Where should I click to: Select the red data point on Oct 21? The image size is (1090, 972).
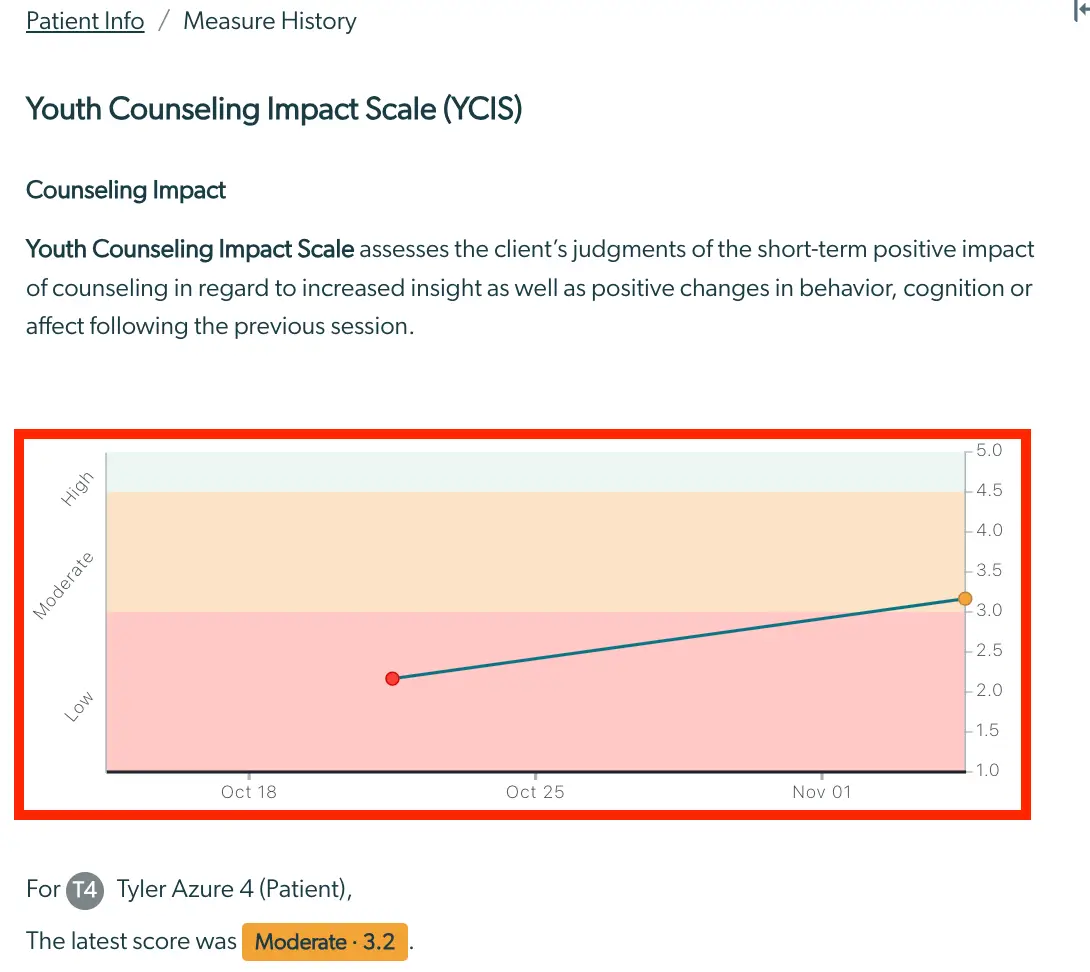point(392,678)
